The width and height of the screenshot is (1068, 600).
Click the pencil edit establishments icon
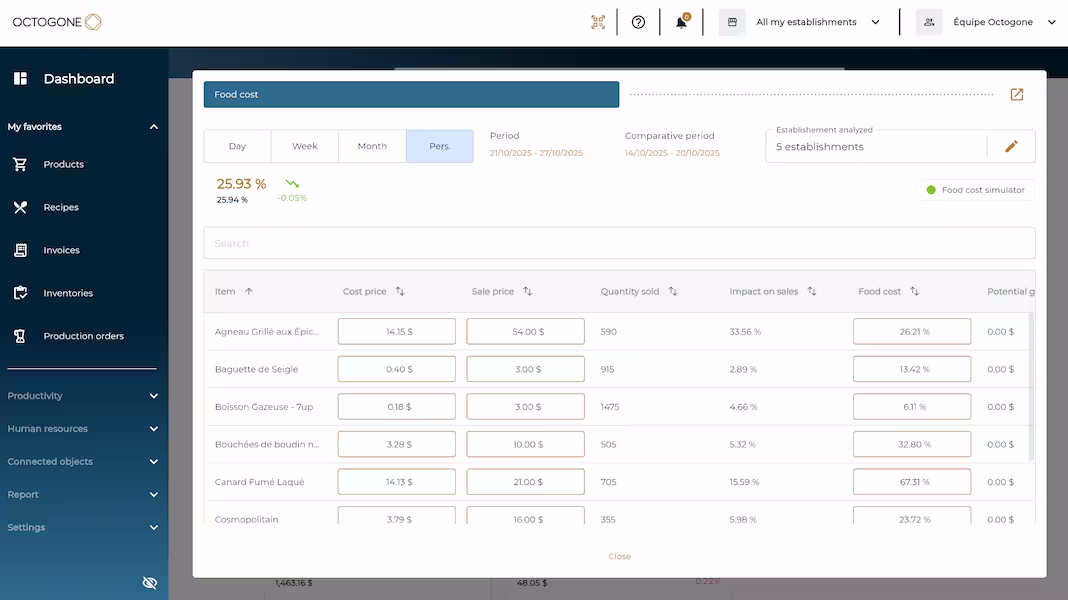click(x=1011, y=146)
